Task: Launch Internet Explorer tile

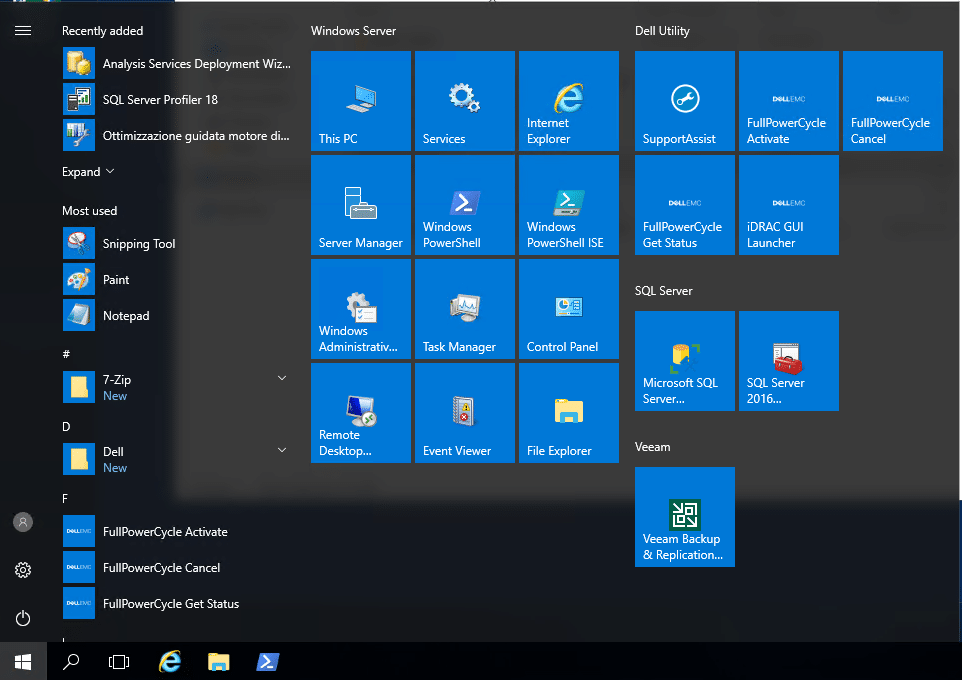Action: click(x=569, y=101)
